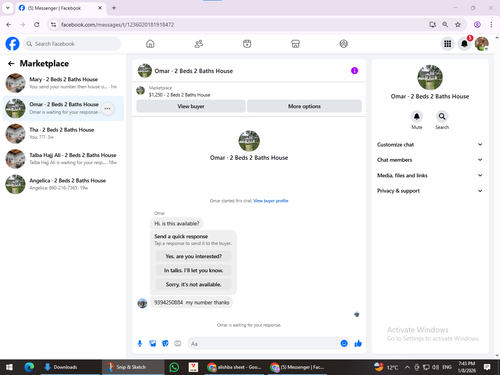Click the Search Facebook field

pyautogui.click(x=72, y=44)
